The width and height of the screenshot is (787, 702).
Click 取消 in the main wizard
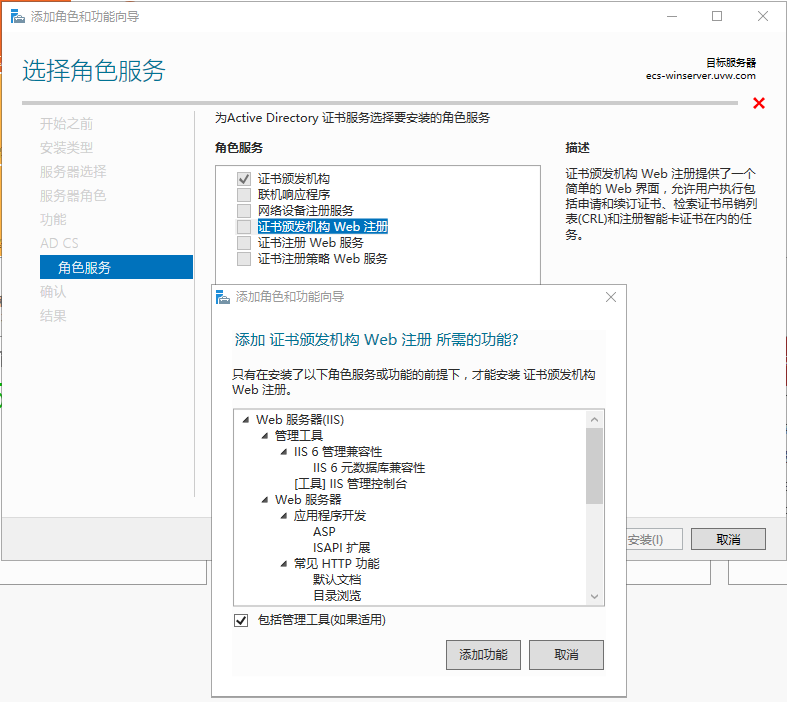[728, 539]
